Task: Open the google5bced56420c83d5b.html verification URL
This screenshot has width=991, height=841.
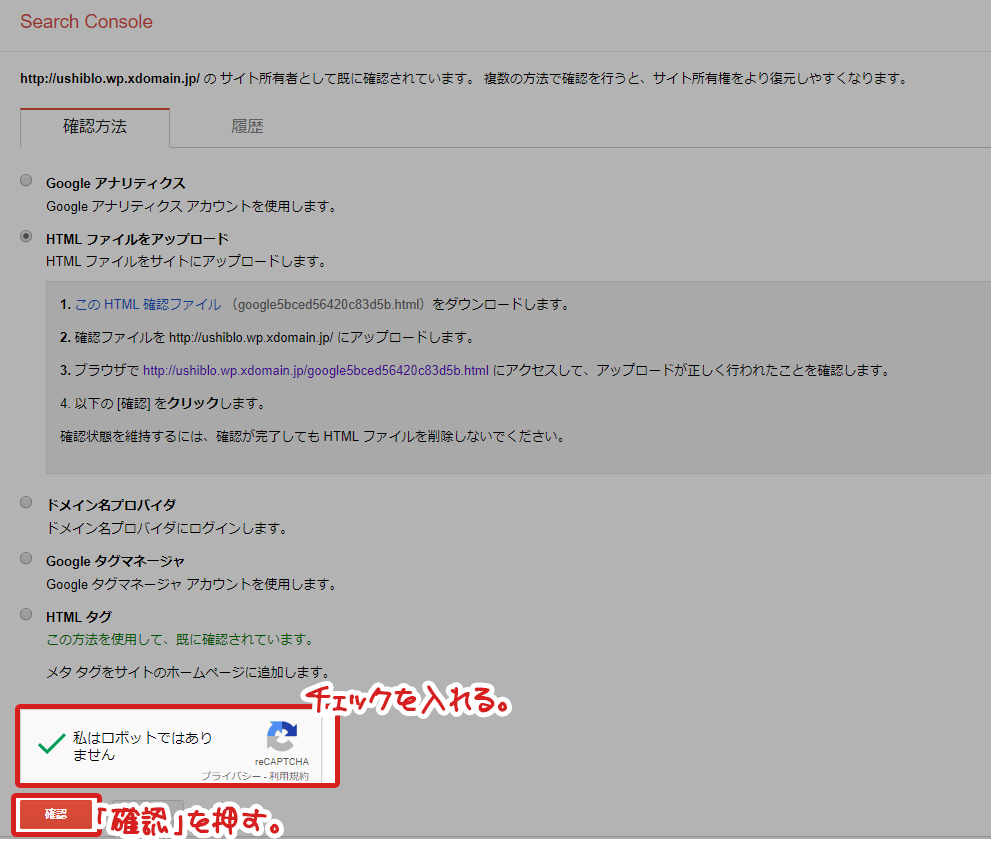Action: click(x=315, y=371)
